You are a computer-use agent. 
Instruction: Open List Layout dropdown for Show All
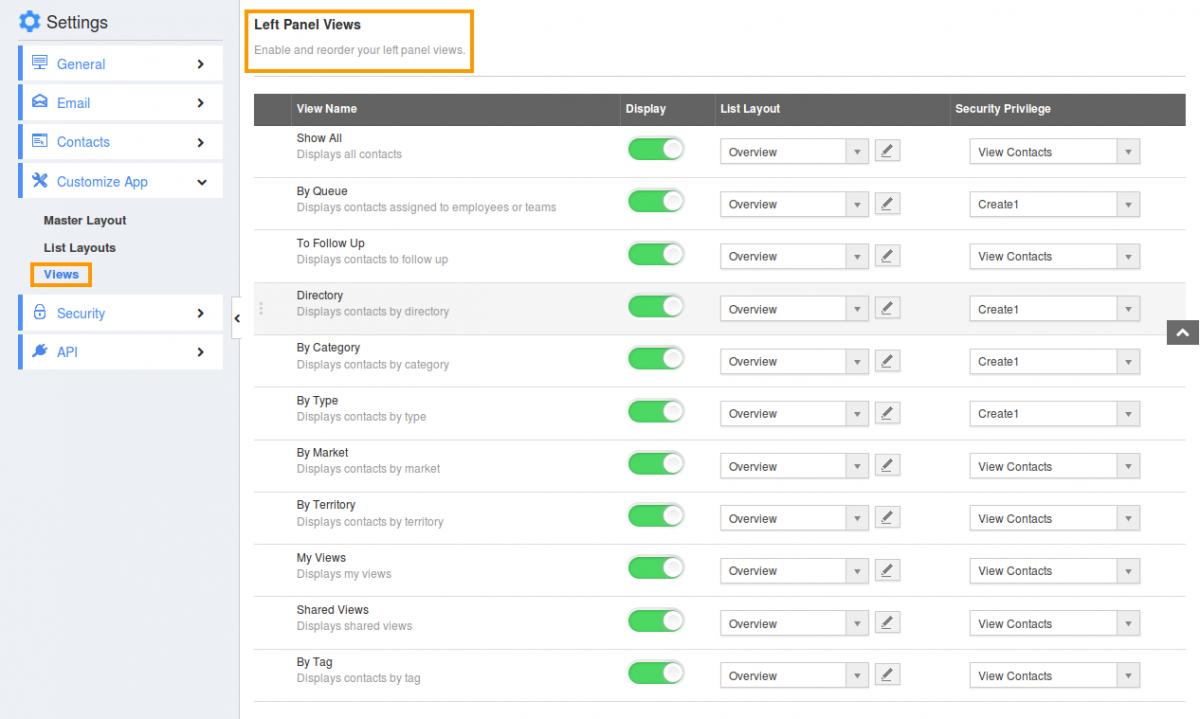tap(794, 152)
